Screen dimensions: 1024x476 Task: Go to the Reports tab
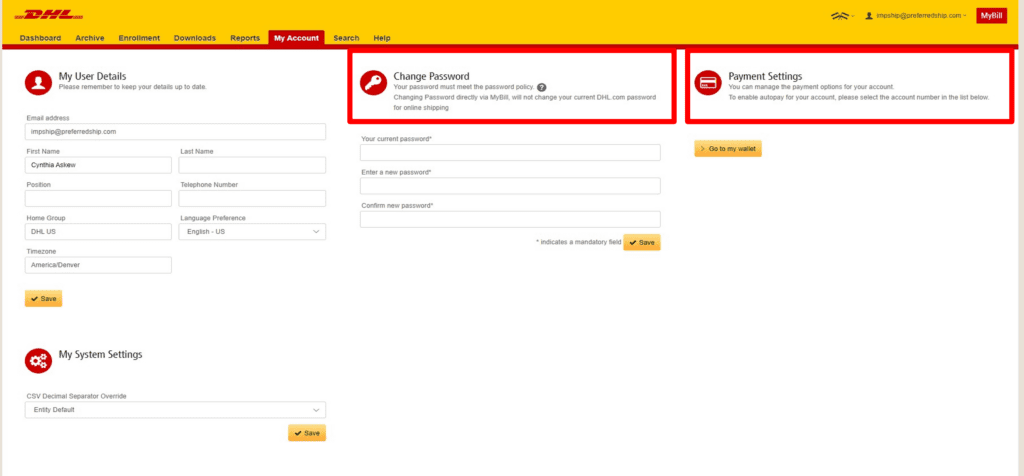point(245,38)
